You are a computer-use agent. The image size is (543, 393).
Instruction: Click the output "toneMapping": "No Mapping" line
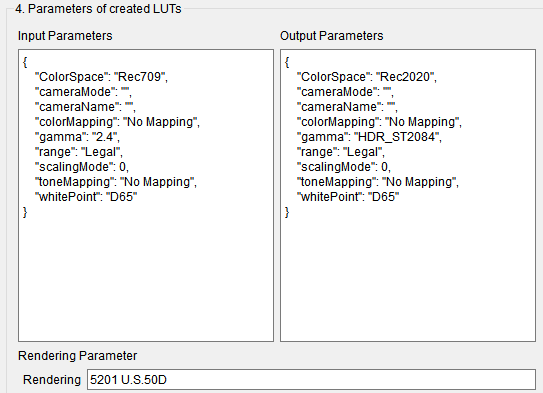pos(378,182)
